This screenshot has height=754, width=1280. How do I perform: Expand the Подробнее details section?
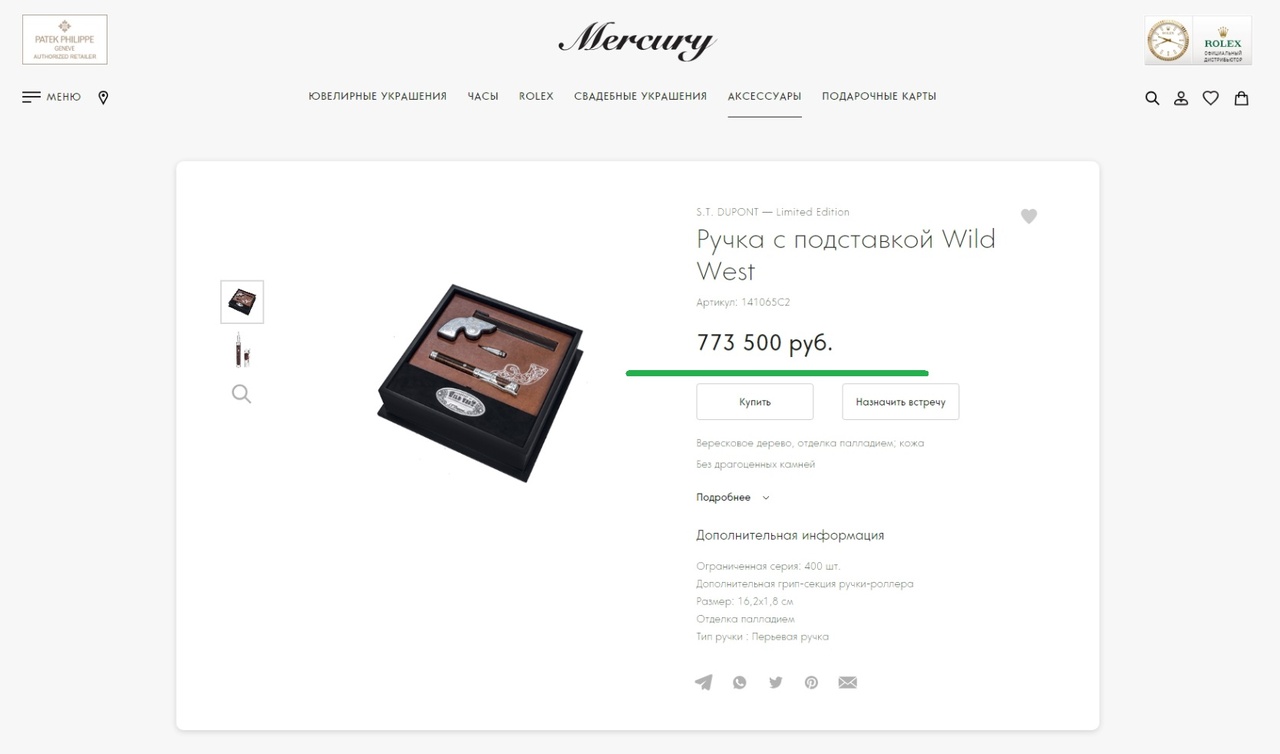pyautogui.click(x=733, y=497)
